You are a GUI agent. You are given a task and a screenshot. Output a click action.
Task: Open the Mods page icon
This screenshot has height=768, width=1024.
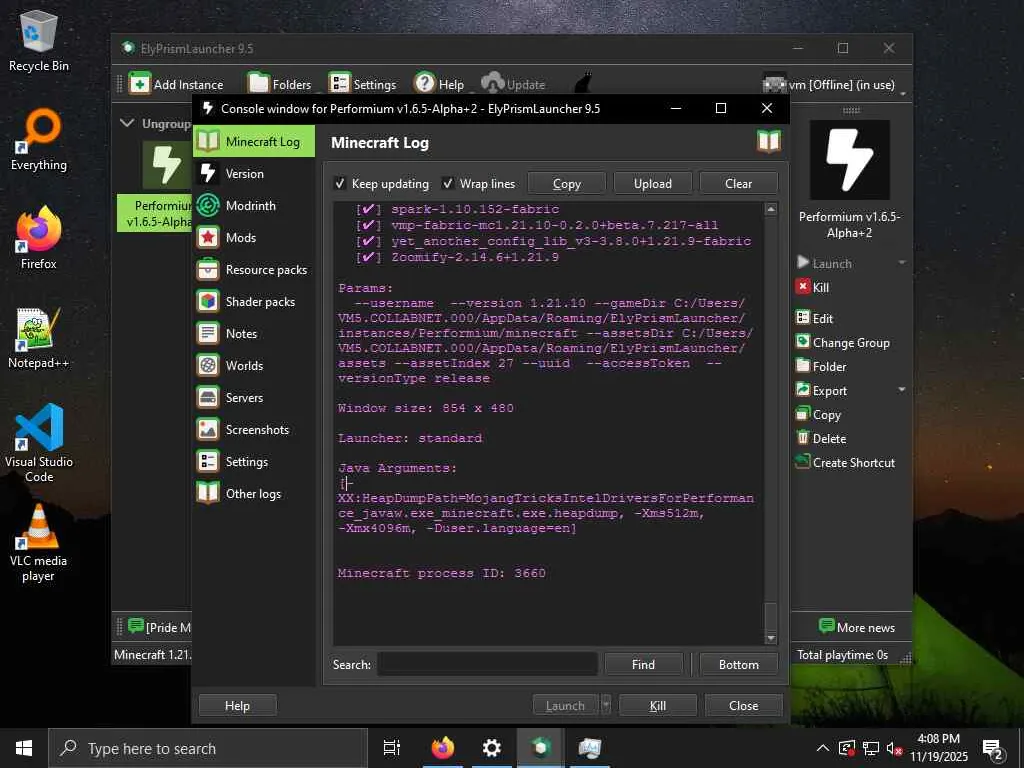coord(208,237)
